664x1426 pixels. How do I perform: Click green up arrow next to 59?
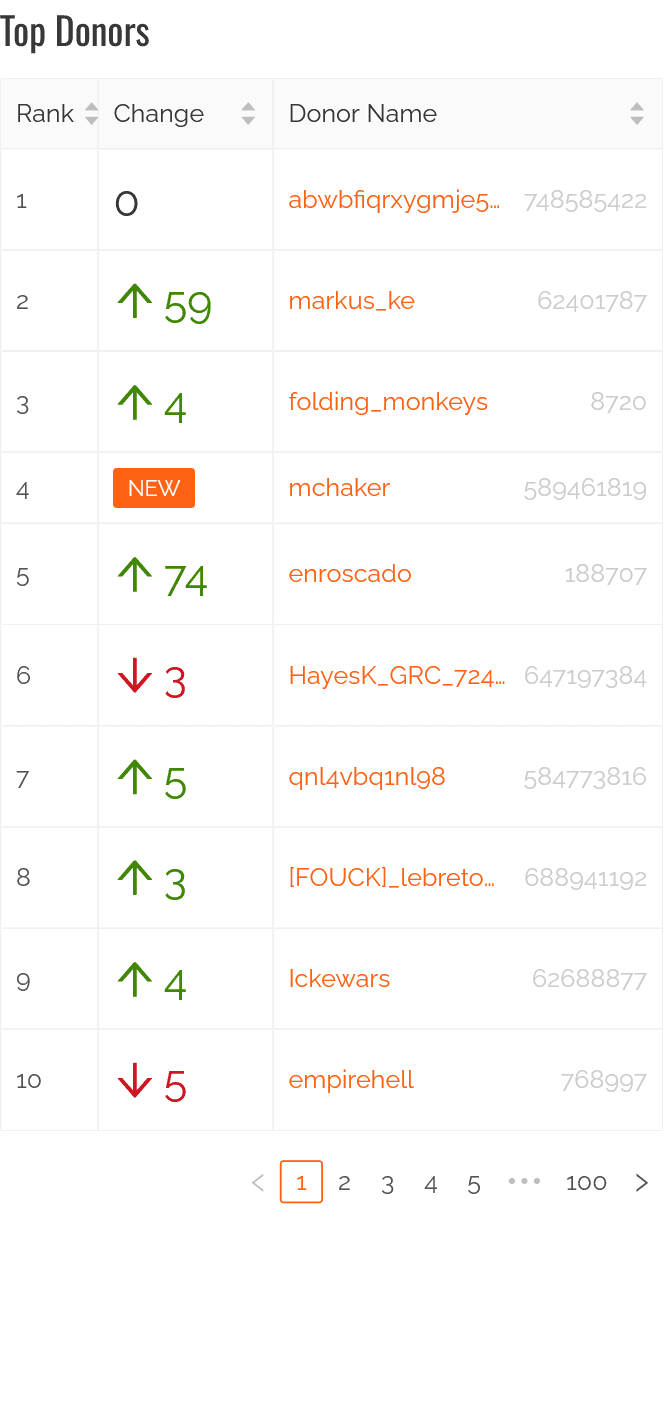coord(135,301)
